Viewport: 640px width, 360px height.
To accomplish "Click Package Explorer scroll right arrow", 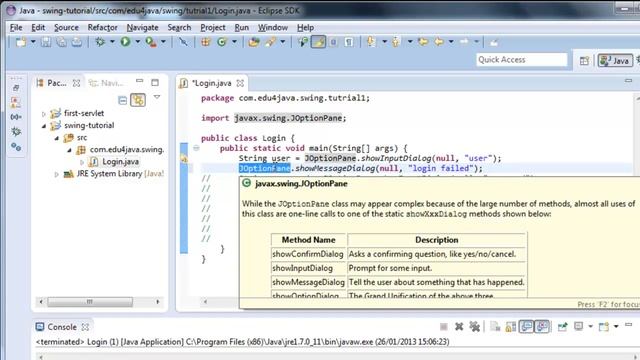I will click(158, 302).
